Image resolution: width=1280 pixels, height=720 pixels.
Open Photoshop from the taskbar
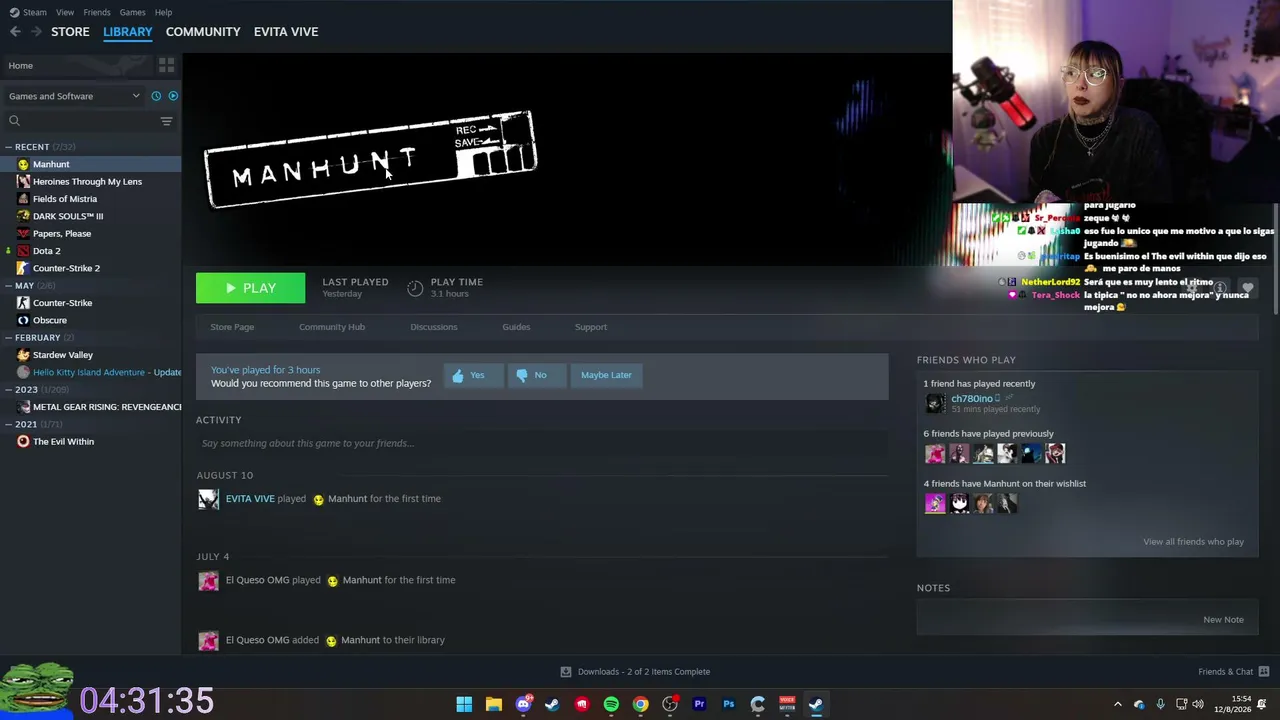tap(728, 704)
